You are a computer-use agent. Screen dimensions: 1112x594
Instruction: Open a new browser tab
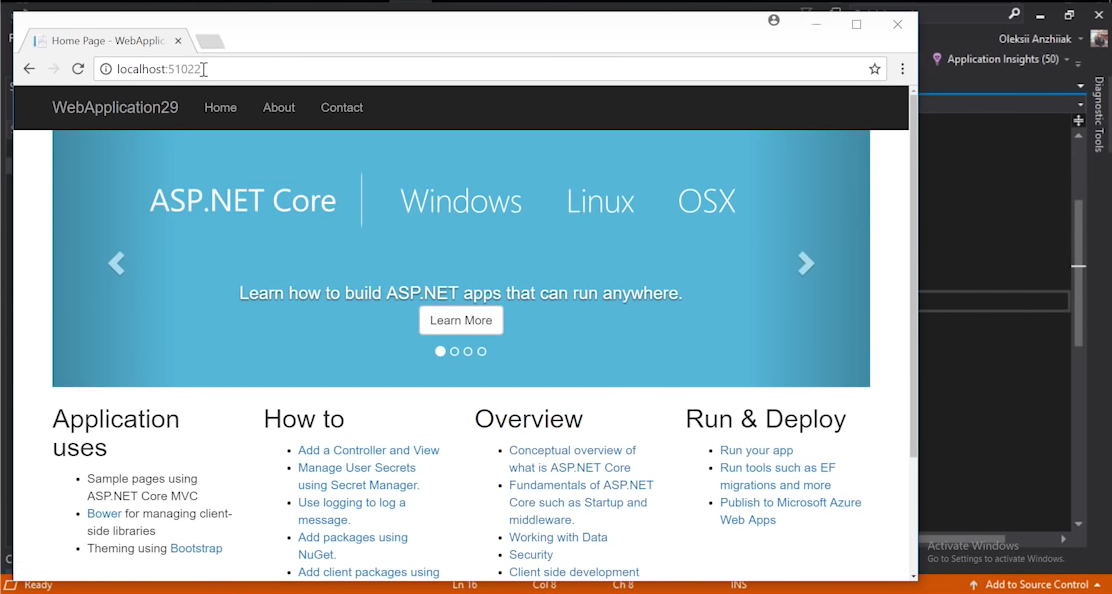tap(210, 42)
